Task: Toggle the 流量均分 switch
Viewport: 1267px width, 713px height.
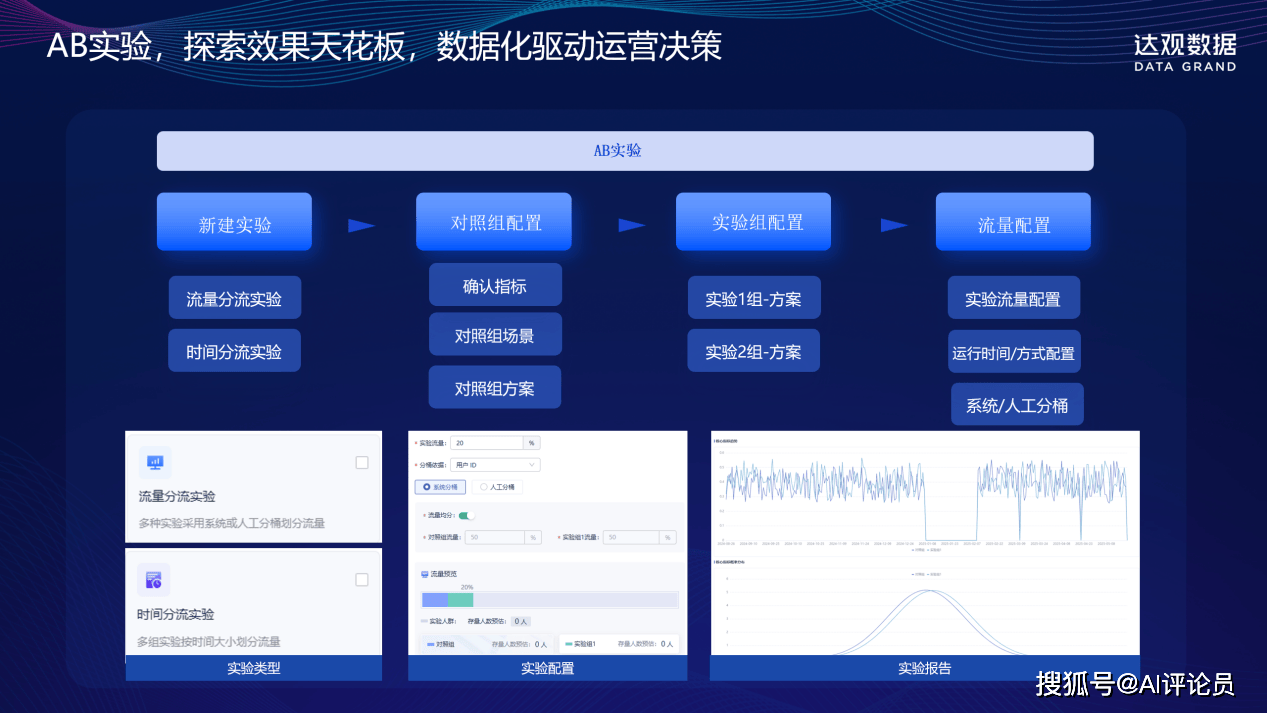Action: pos(466,515)
